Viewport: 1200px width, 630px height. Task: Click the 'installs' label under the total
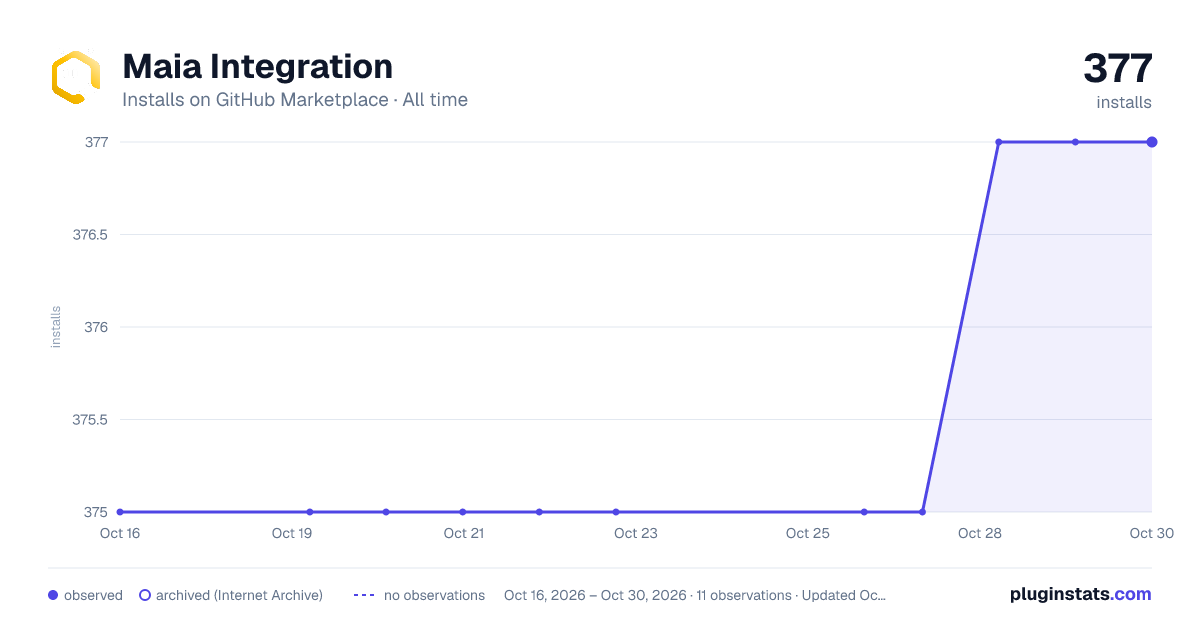click(1124, 102)
